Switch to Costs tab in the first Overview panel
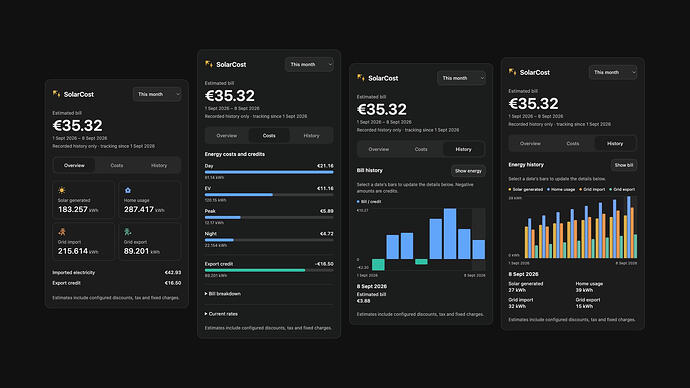Image resolution: width=690 pixels, height=388 pixels. click(x=117, y=165)
